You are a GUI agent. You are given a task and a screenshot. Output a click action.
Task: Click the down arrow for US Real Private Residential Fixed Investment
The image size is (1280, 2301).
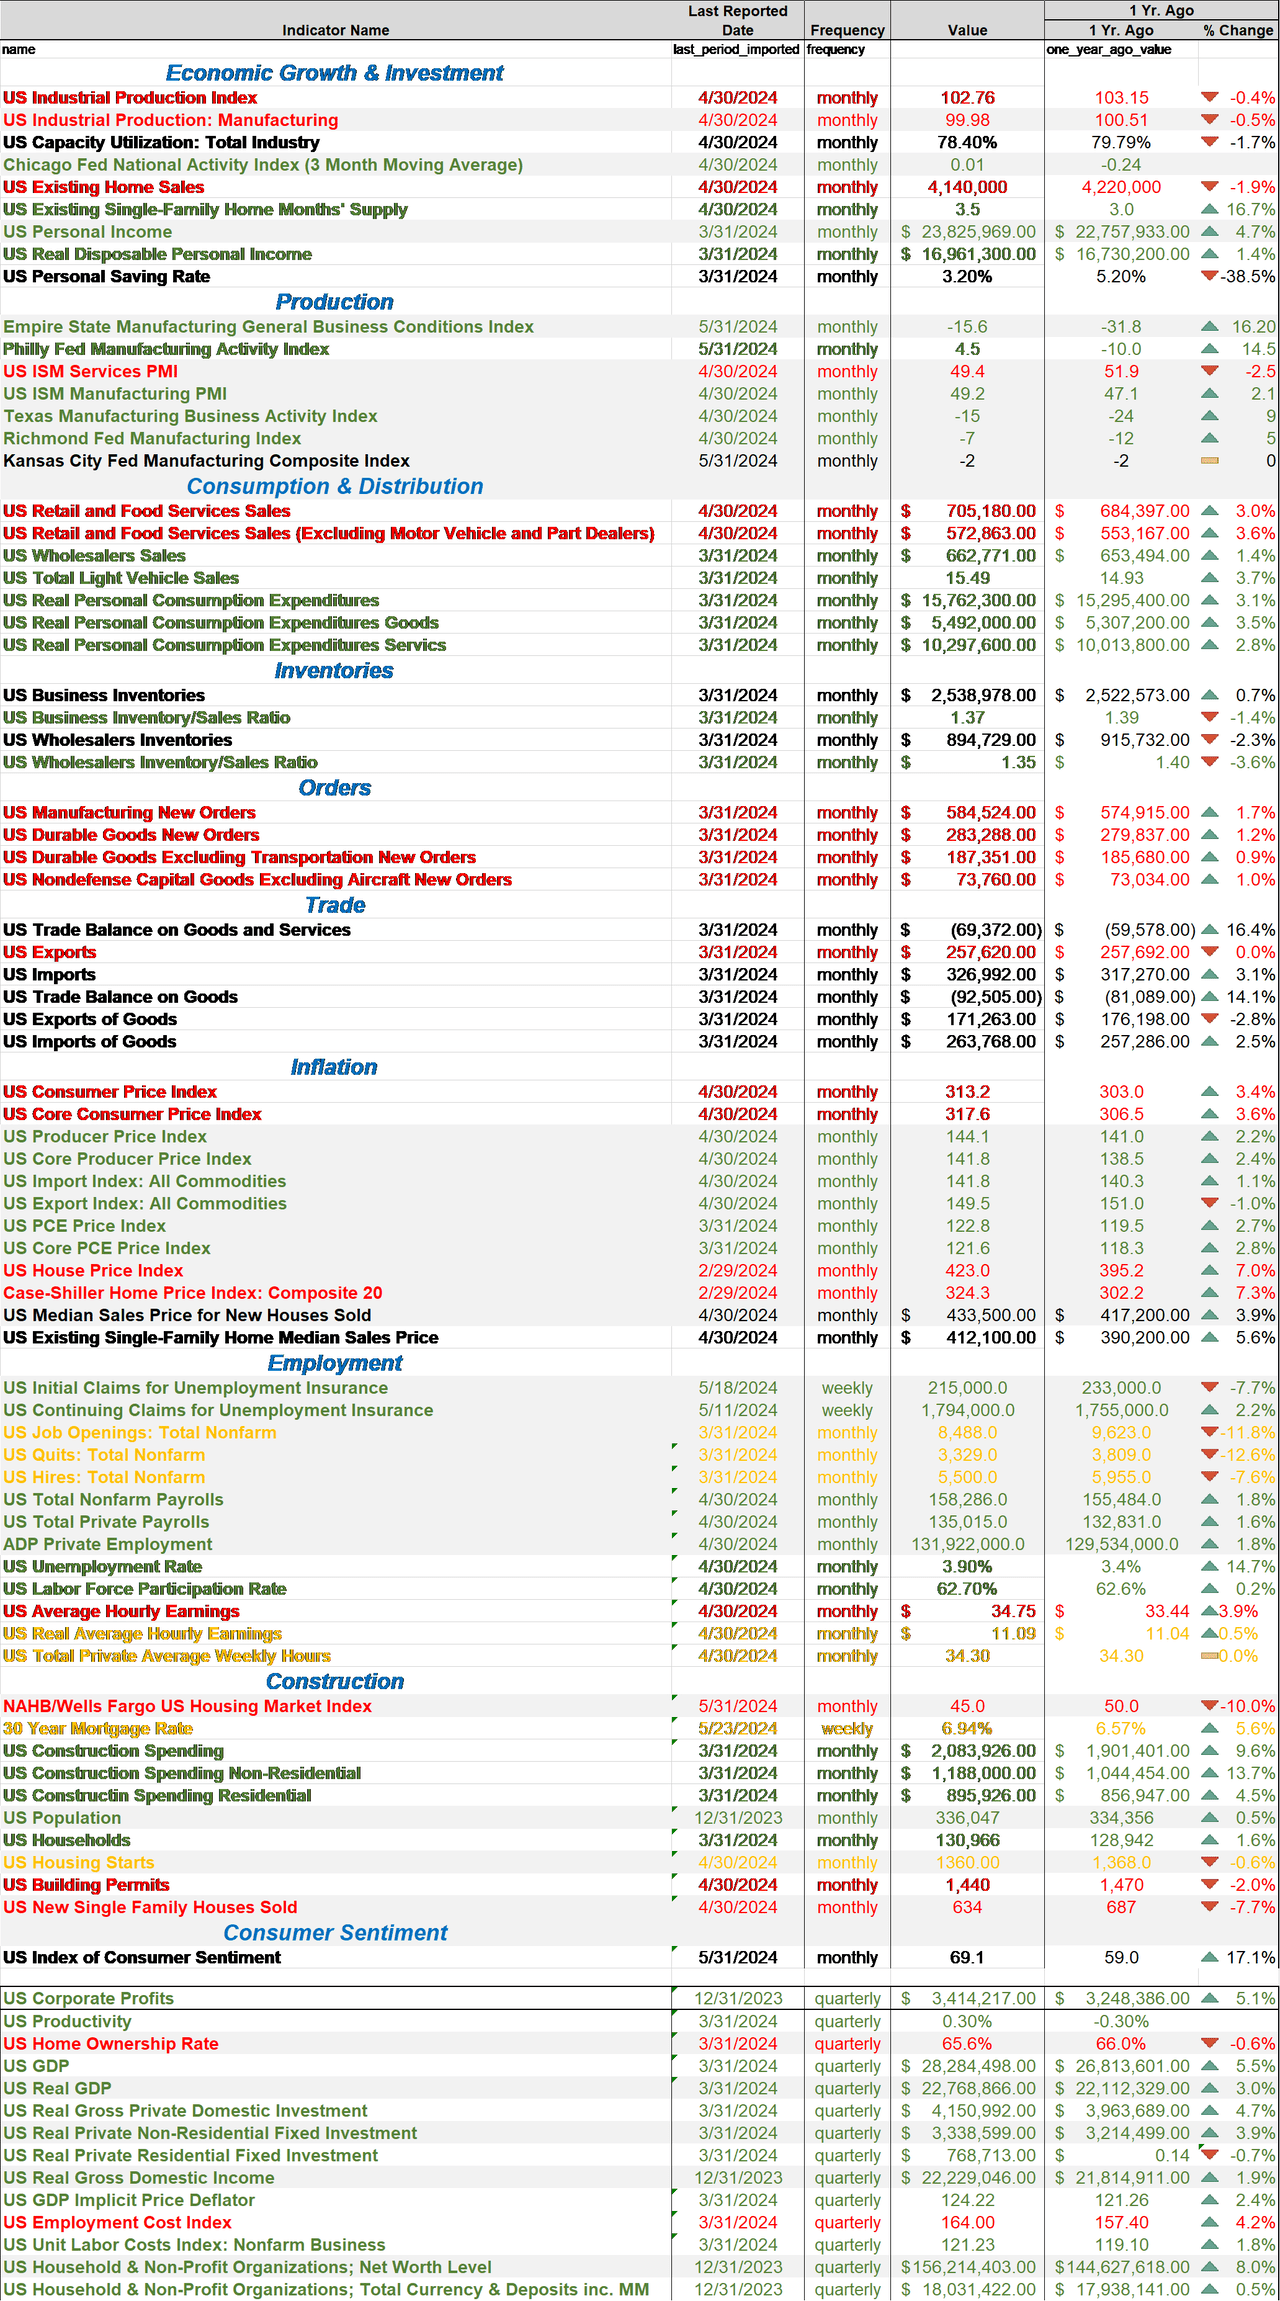(1210, 2155)
